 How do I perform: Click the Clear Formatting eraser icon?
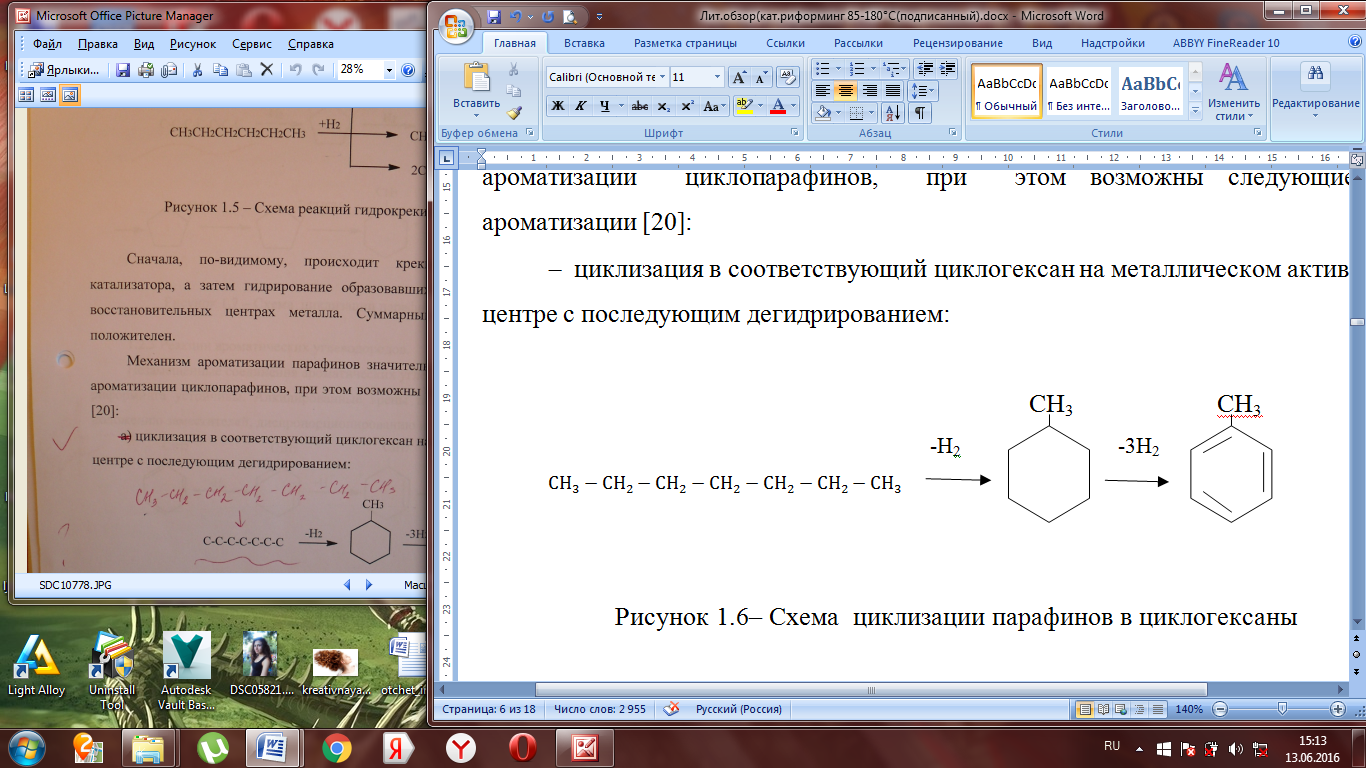click(788, 77)
